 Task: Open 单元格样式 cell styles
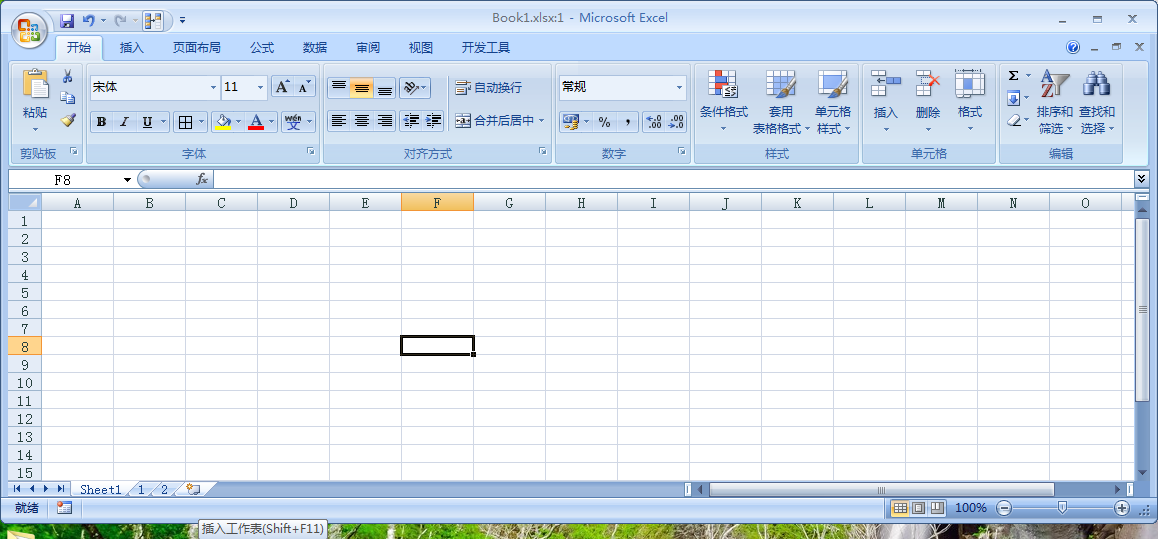pos(833,102)
